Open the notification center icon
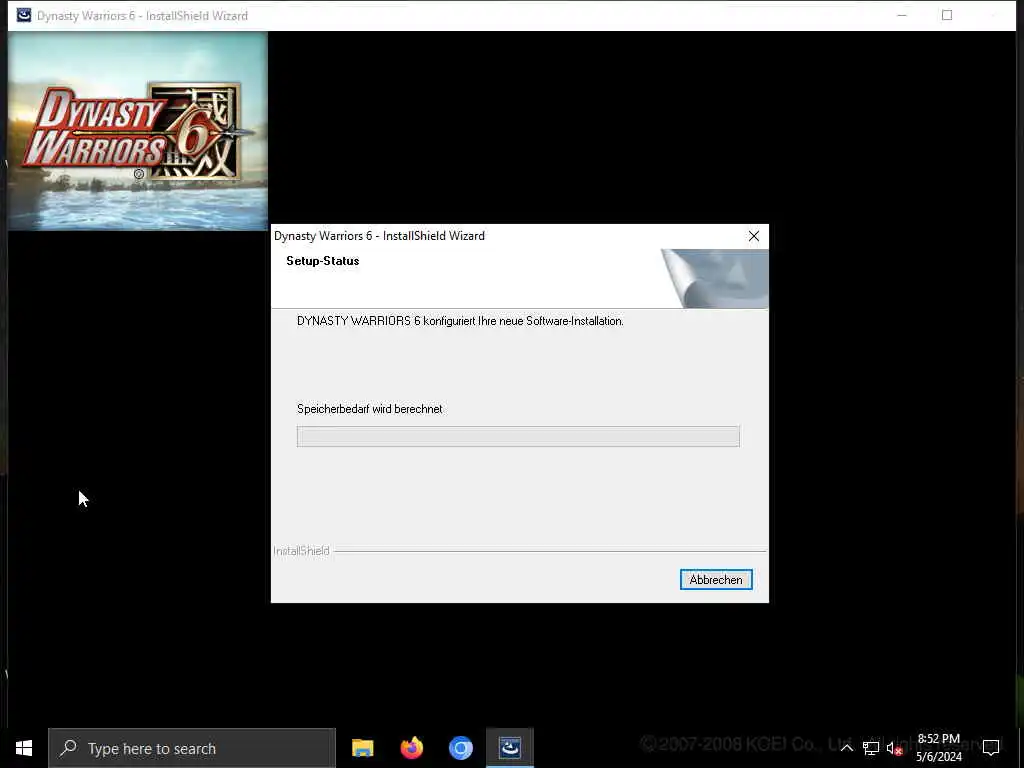 (x=991, y=748)
